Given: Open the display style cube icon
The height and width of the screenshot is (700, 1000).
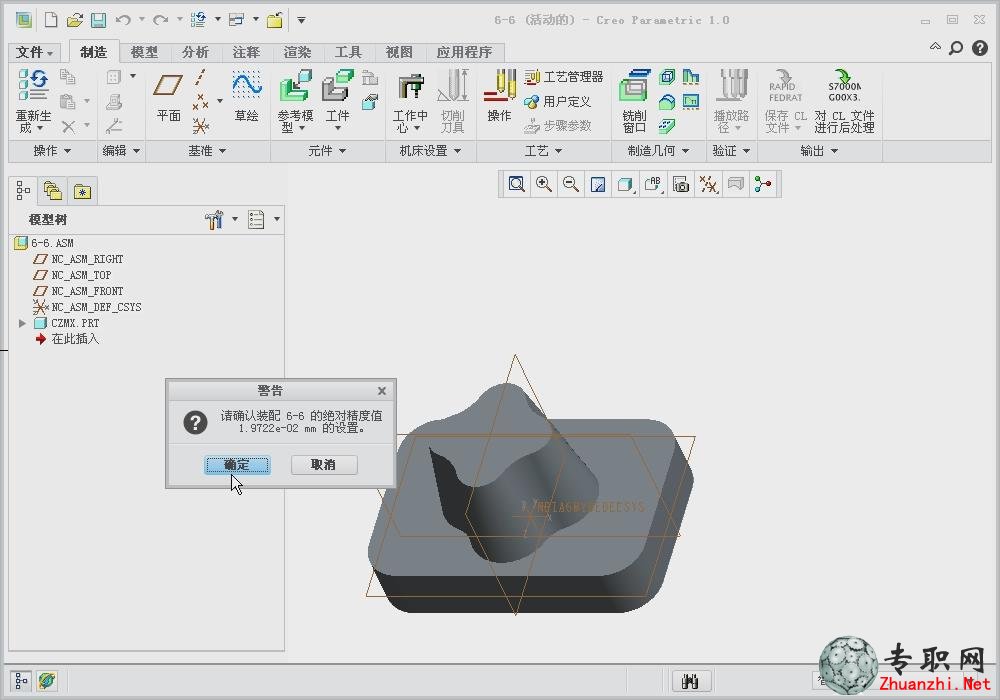Looking at the screenshot, I should pos(625,184).
